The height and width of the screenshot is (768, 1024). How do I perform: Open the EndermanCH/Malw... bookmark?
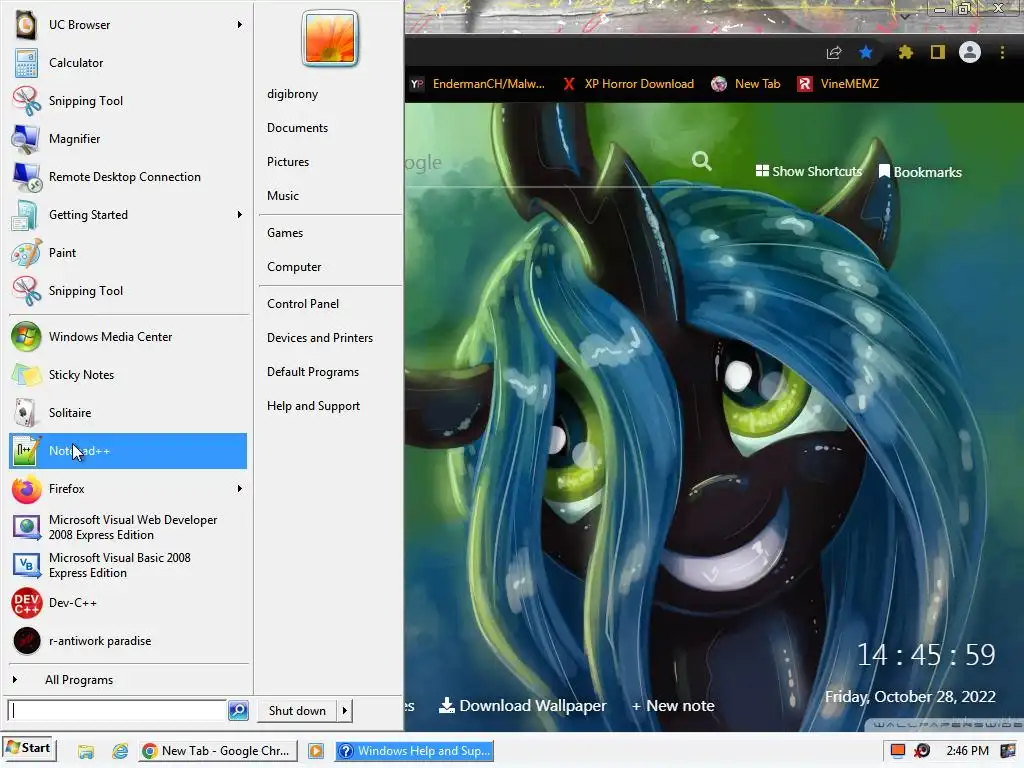(x=478, y=84)
